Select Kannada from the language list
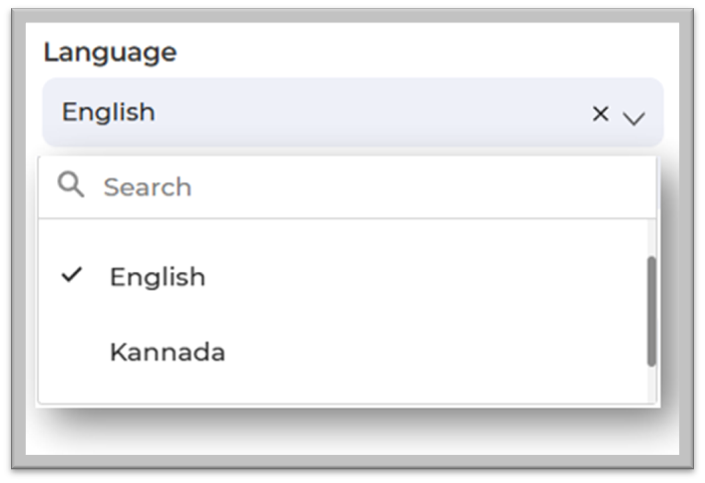 pos(167,352)
